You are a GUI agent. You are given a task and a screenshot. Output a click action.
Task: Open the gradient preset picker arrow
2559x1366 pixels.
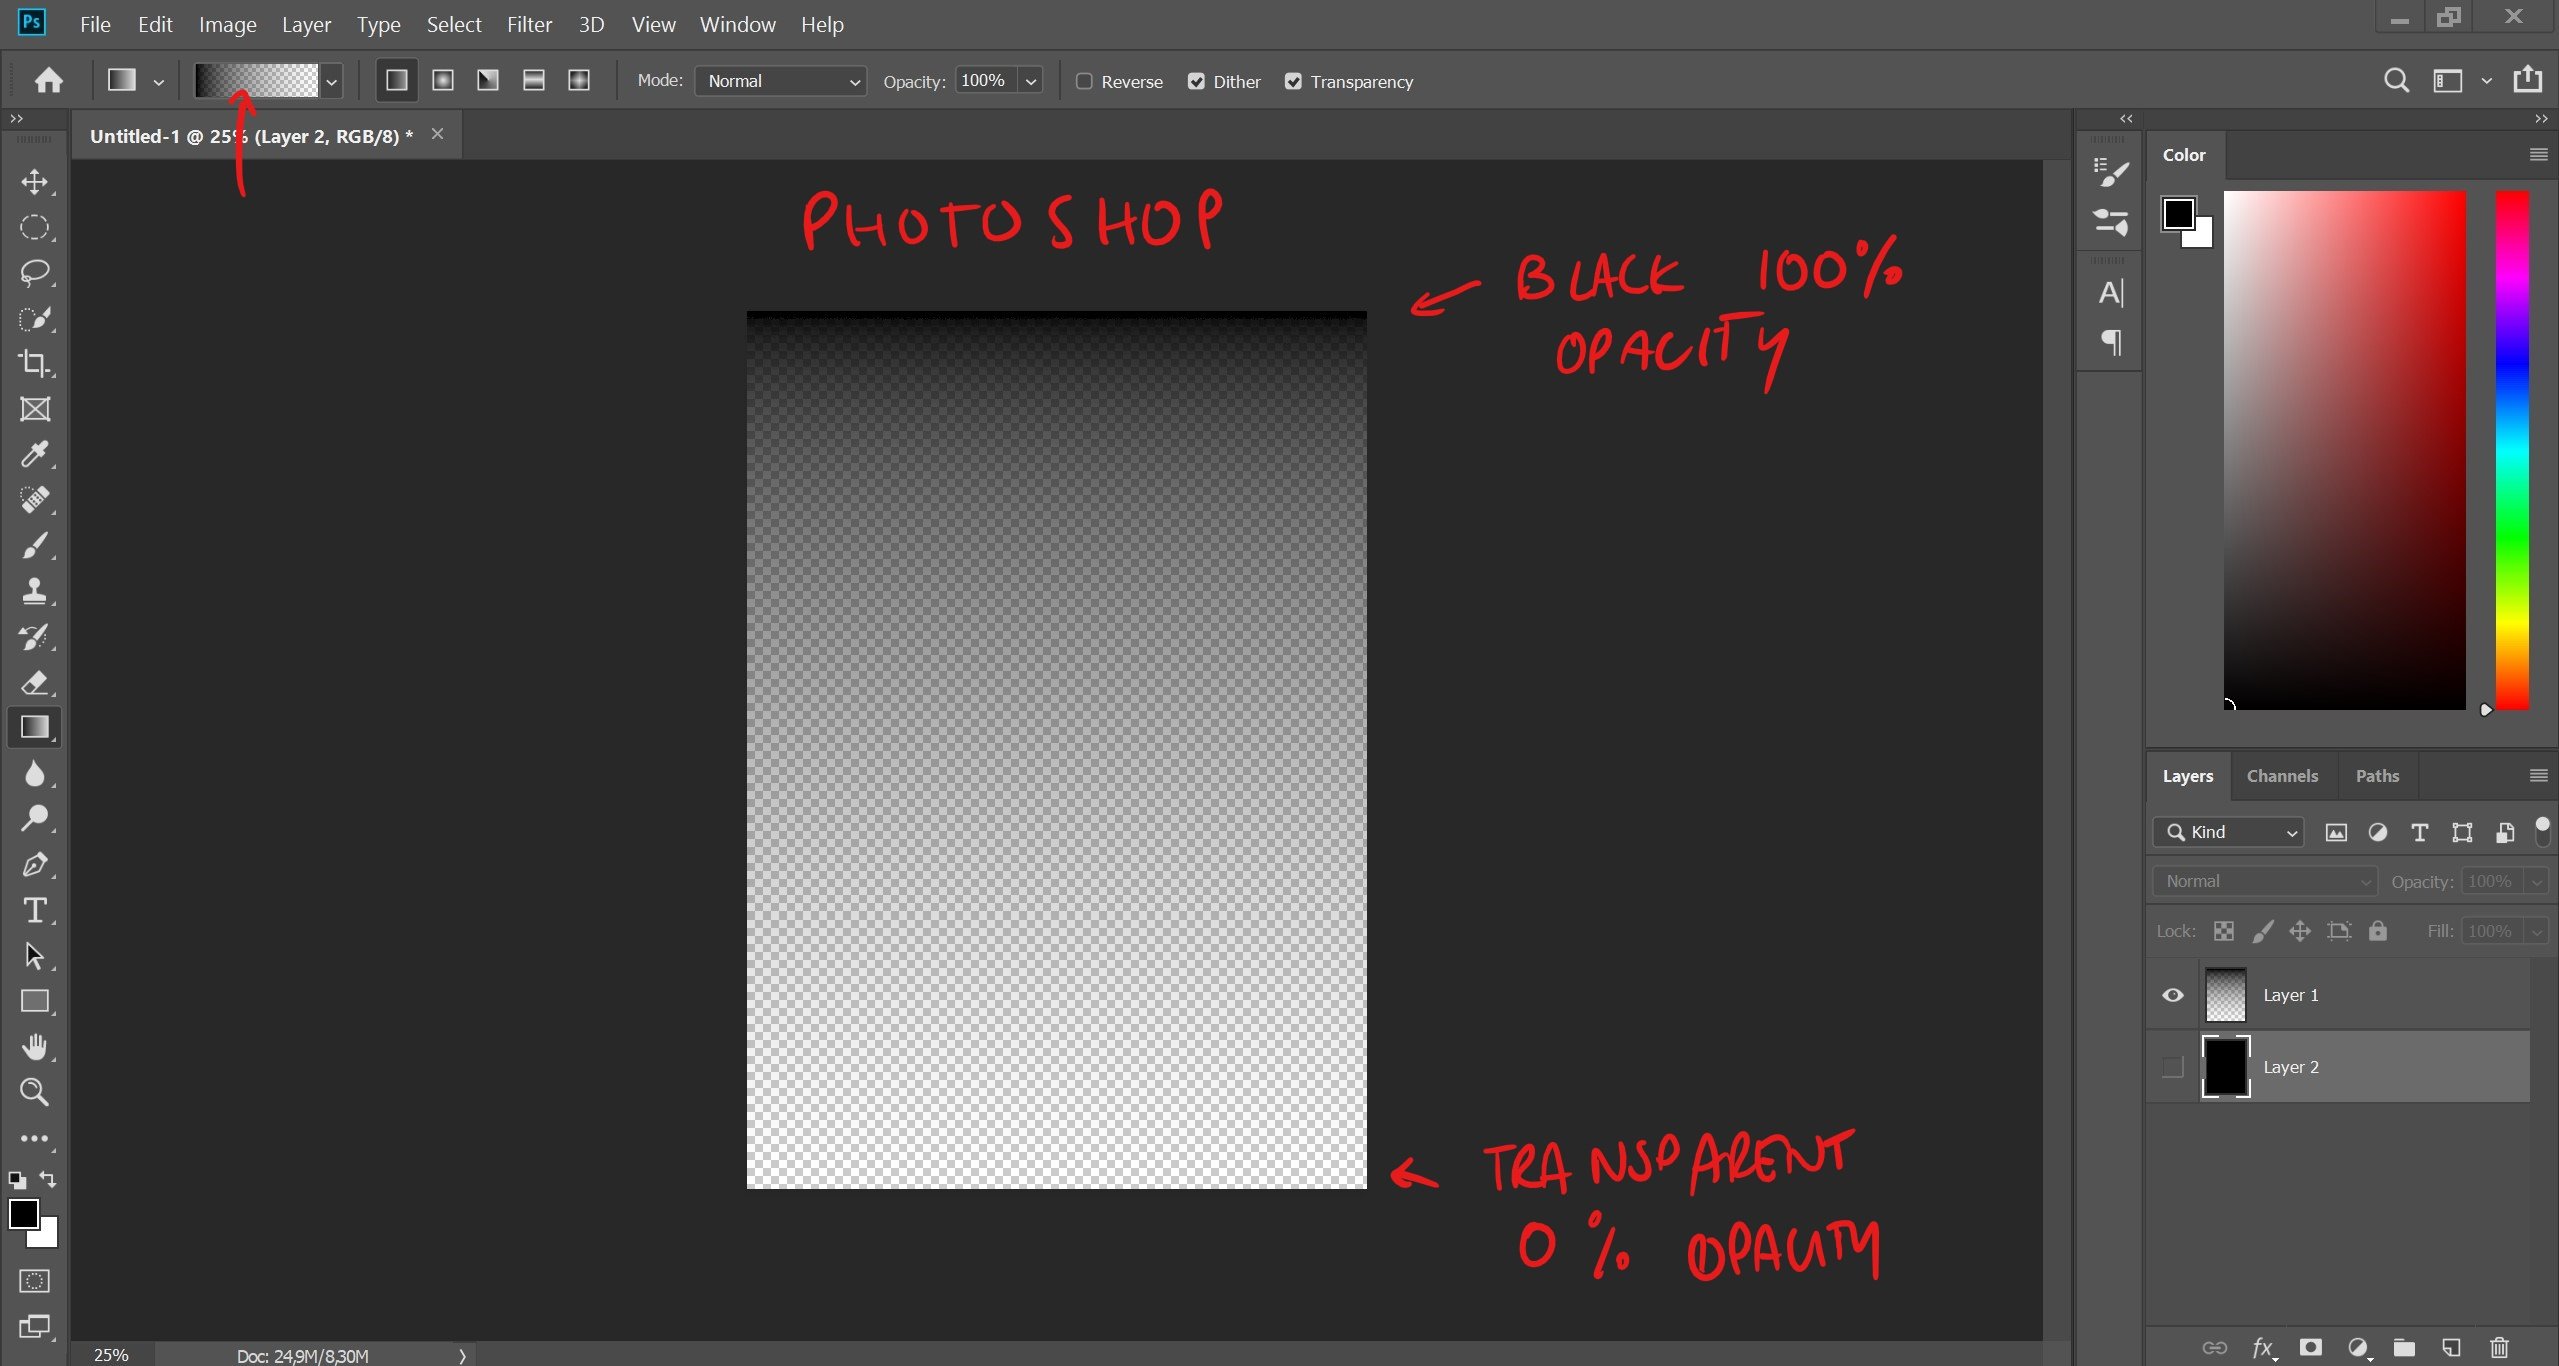(331, 81)
